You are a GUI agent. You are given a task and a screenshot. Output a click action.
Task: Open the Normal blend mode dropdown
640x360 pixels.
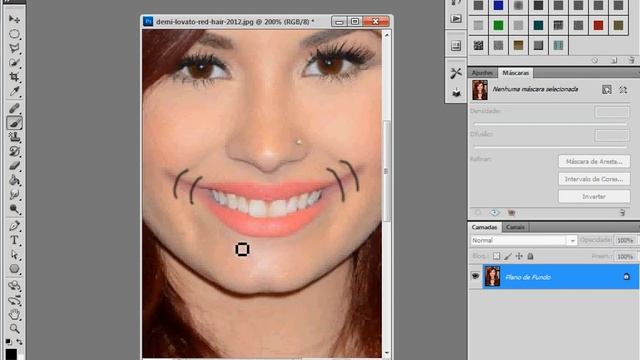pos(523,240)
